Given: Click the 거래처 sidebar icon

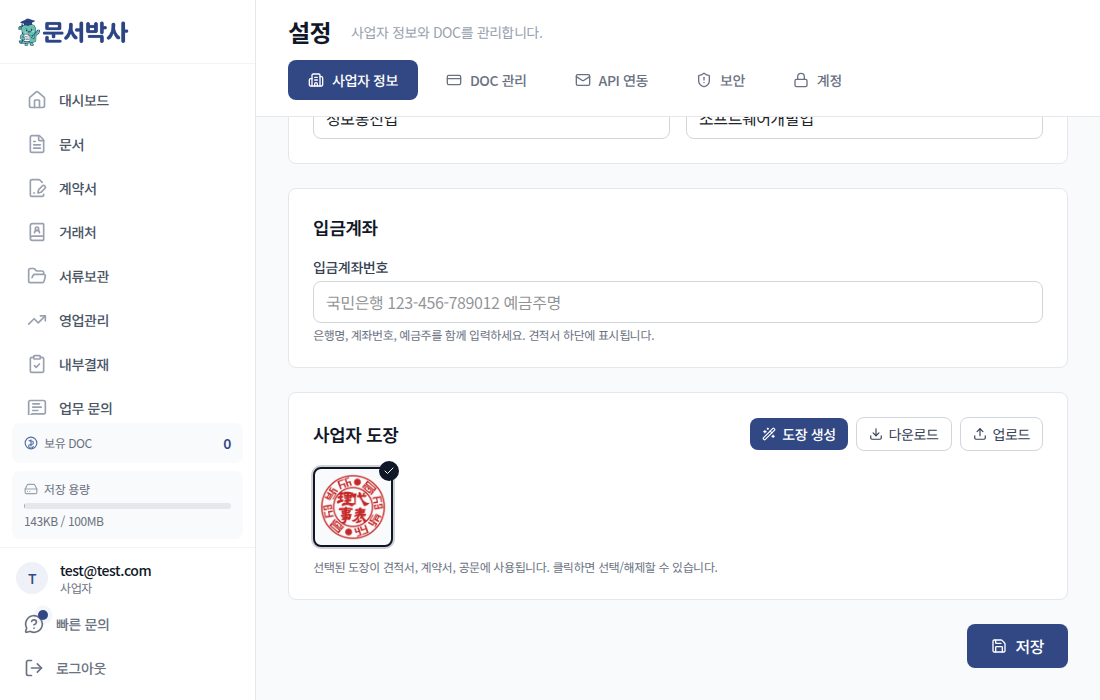Looking at the screenshot, I should 35,231.
